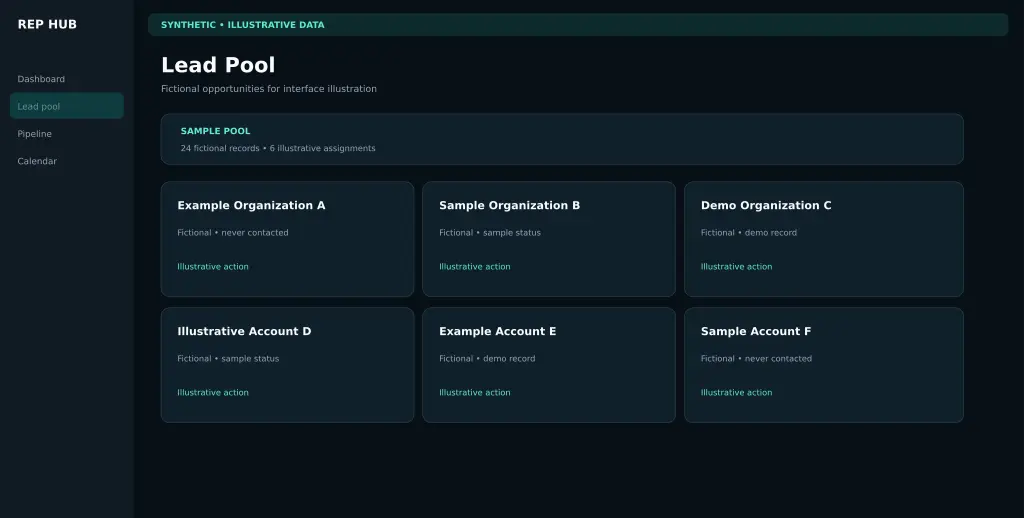Viewport: 1024px width, 518px height.
Task: Click the Fictional opportunities subtitle
Action: click(x=269, y=89)
